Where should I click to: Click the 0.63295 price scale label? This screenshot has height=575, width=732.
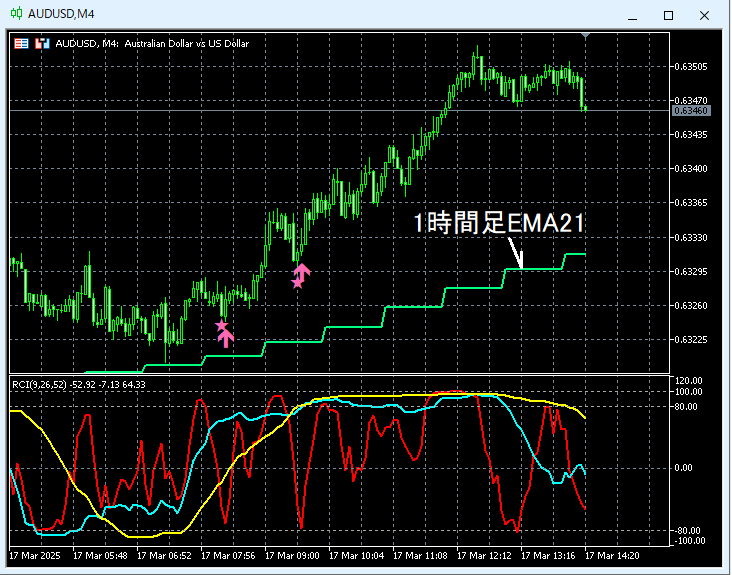click(x=691, y=272)
